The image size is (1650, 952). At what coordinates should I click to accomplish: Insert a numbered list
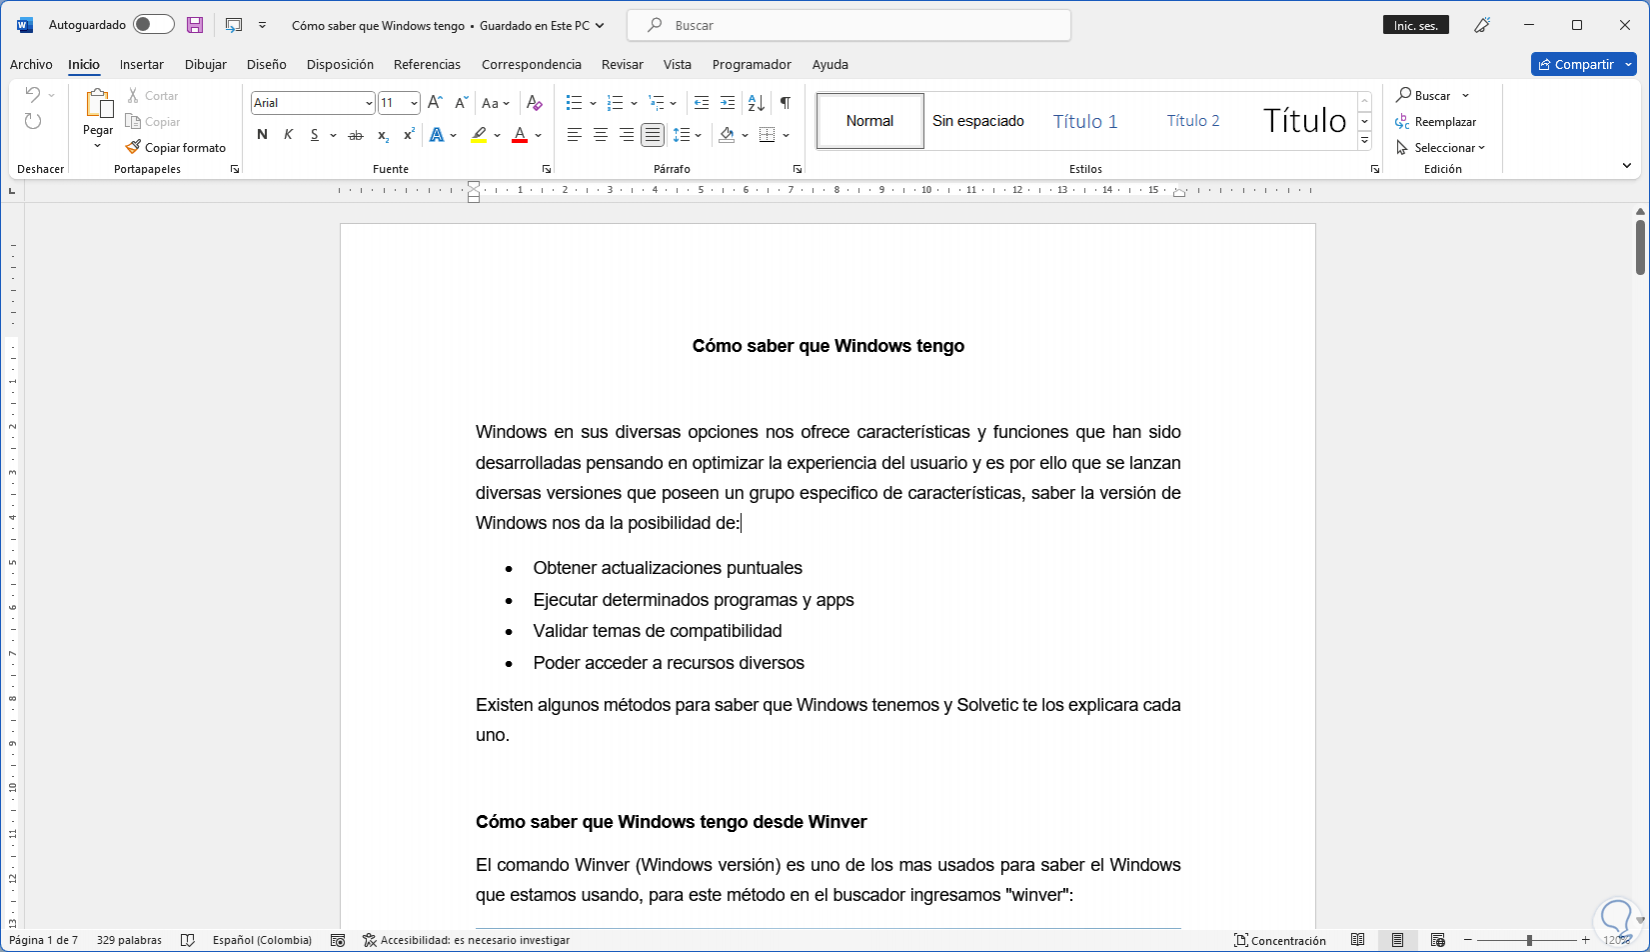tap(615, 103)
